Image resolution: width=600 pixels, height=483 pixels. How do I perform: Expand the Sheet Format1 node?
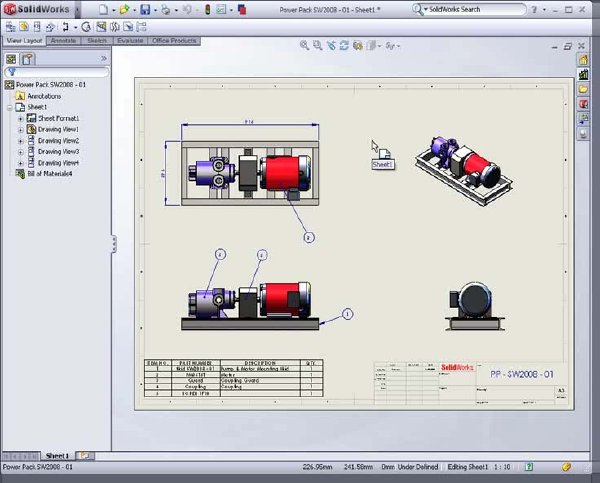[21, 119]
